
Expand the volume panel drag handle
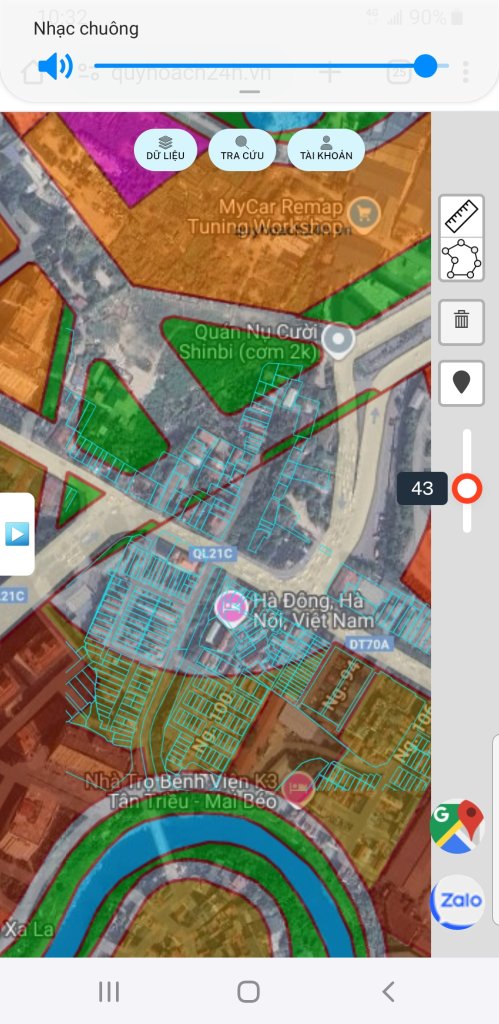250,92
